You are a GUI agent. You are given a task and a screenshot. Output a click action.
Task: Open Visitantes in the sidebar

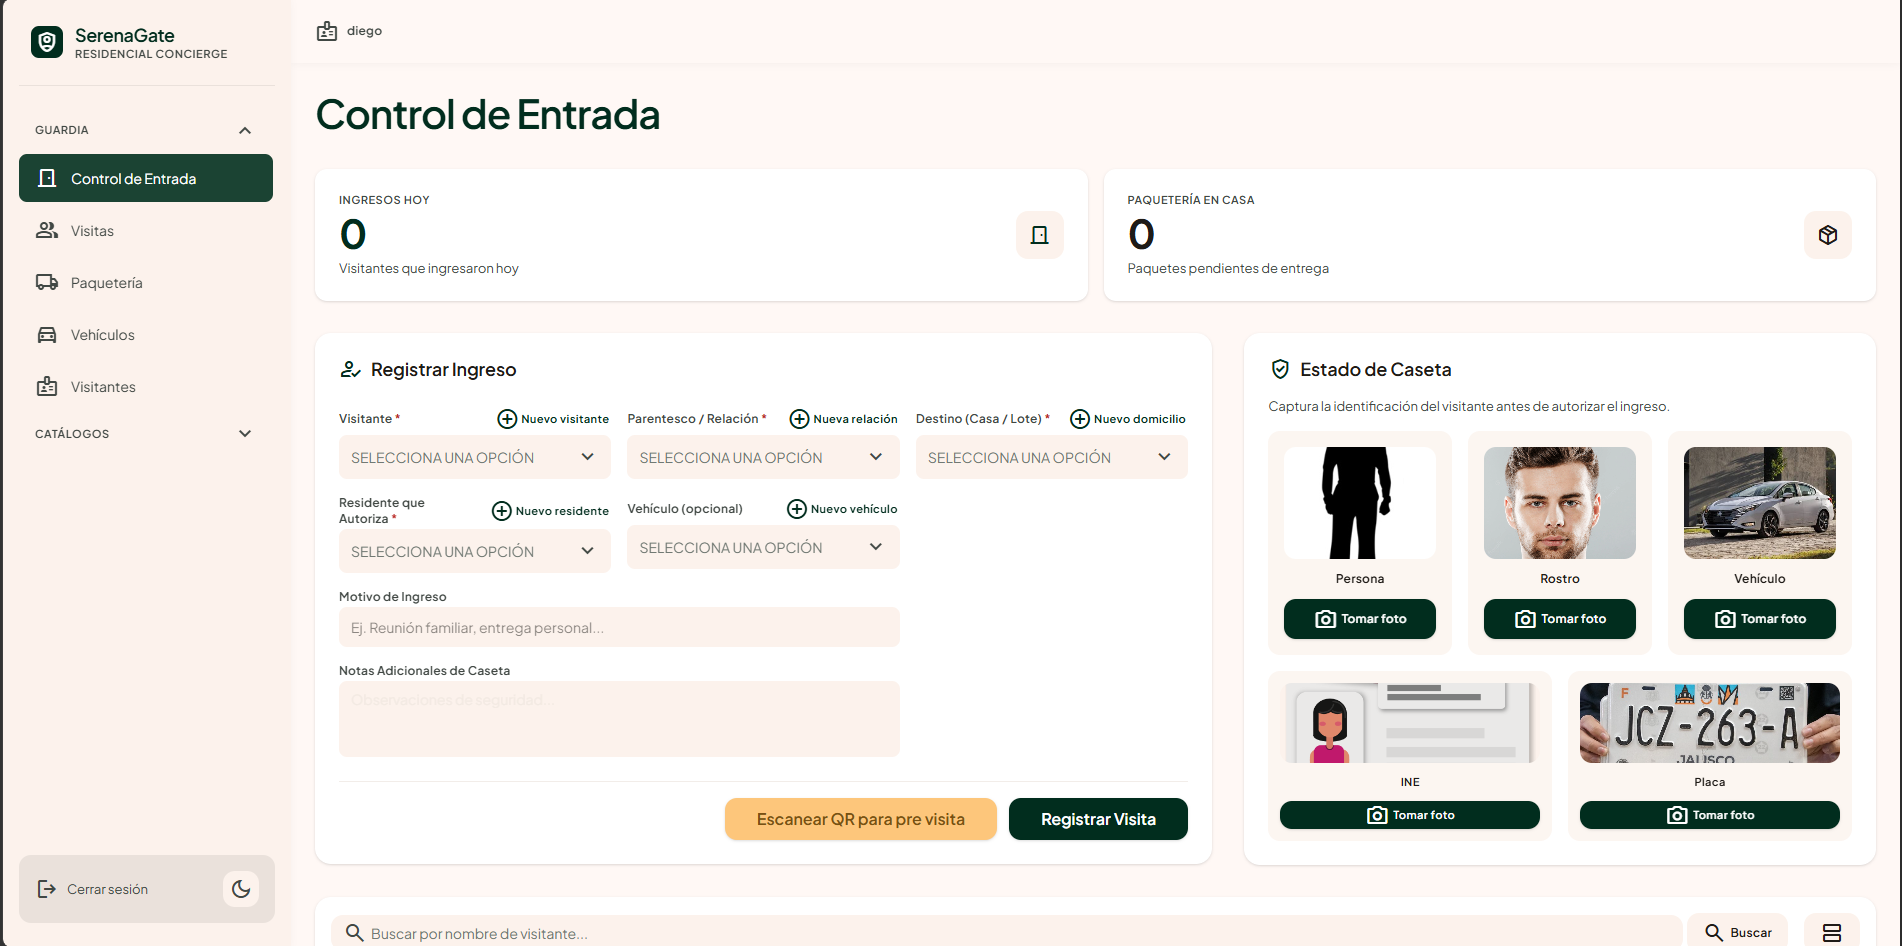tap(146, 386)
